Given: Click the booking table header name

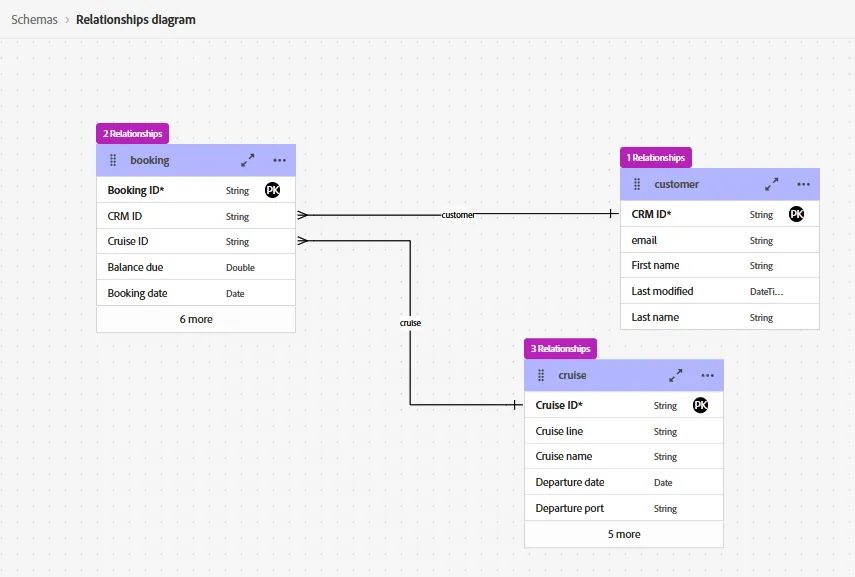Looking at the screenshot, I should pyautogui.click(x=149, y=160).
